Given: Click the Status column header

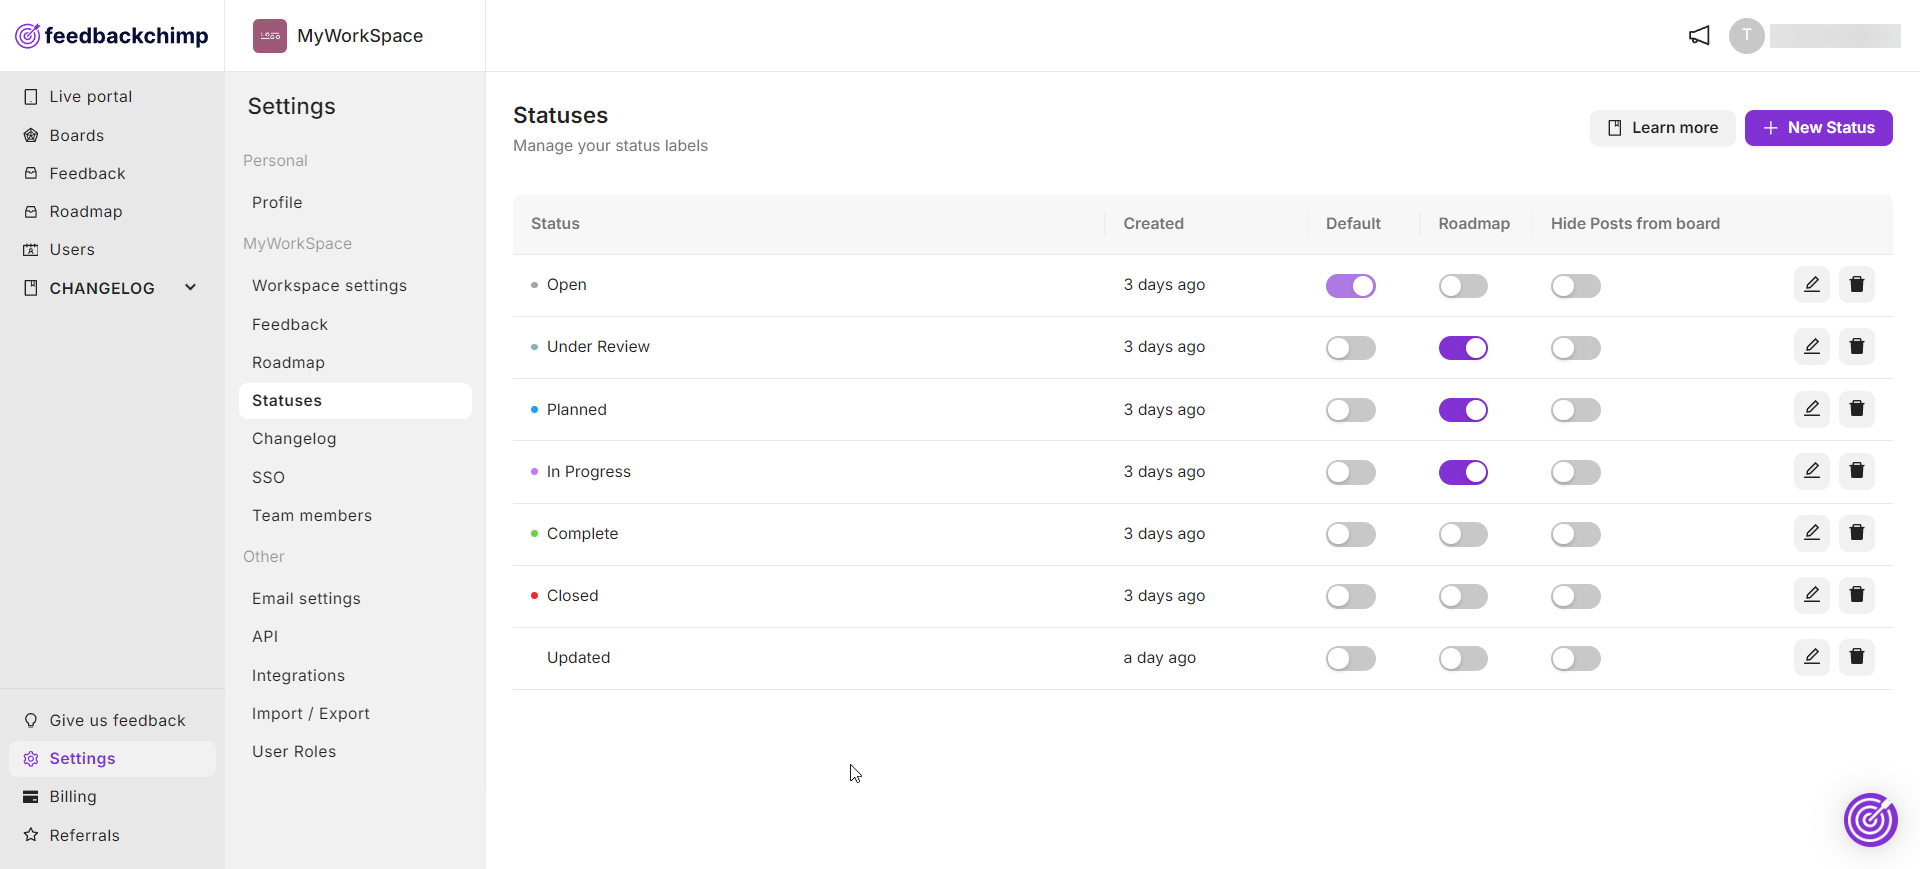Looking at the screenshot, I should [x=555, y=224].
